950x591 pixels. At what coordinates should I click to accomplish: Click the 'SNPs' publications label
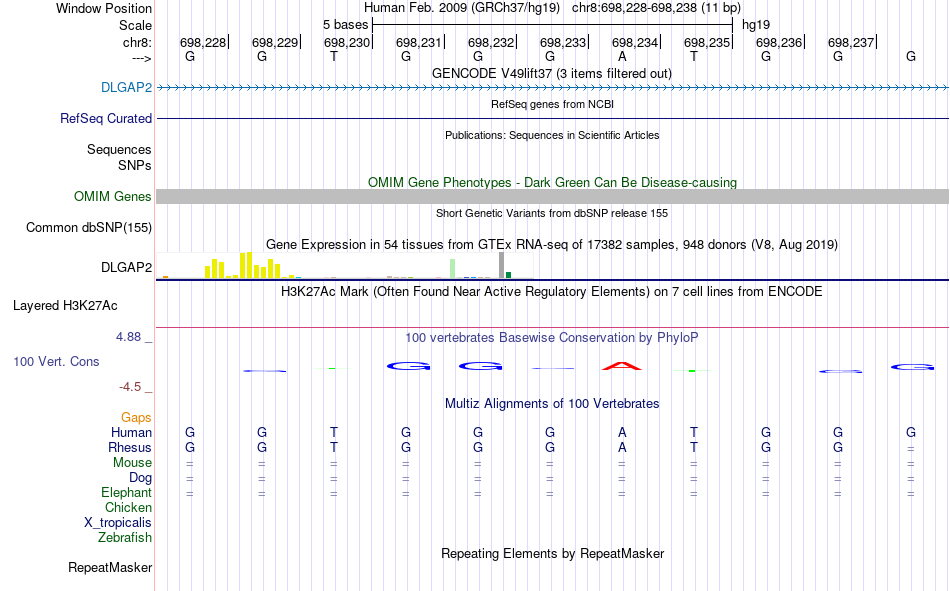[x=135, y=165]
